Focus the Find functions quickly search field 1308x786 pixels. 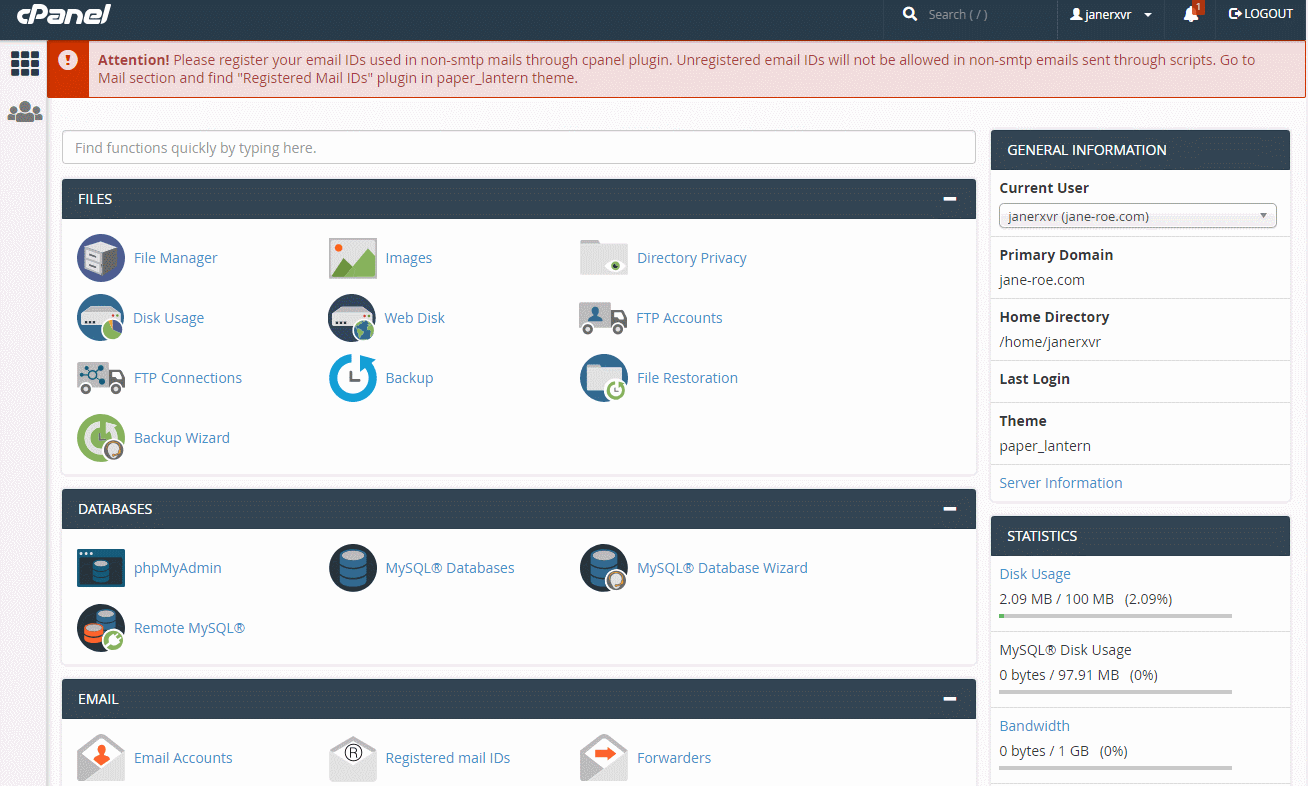point(519,147)
